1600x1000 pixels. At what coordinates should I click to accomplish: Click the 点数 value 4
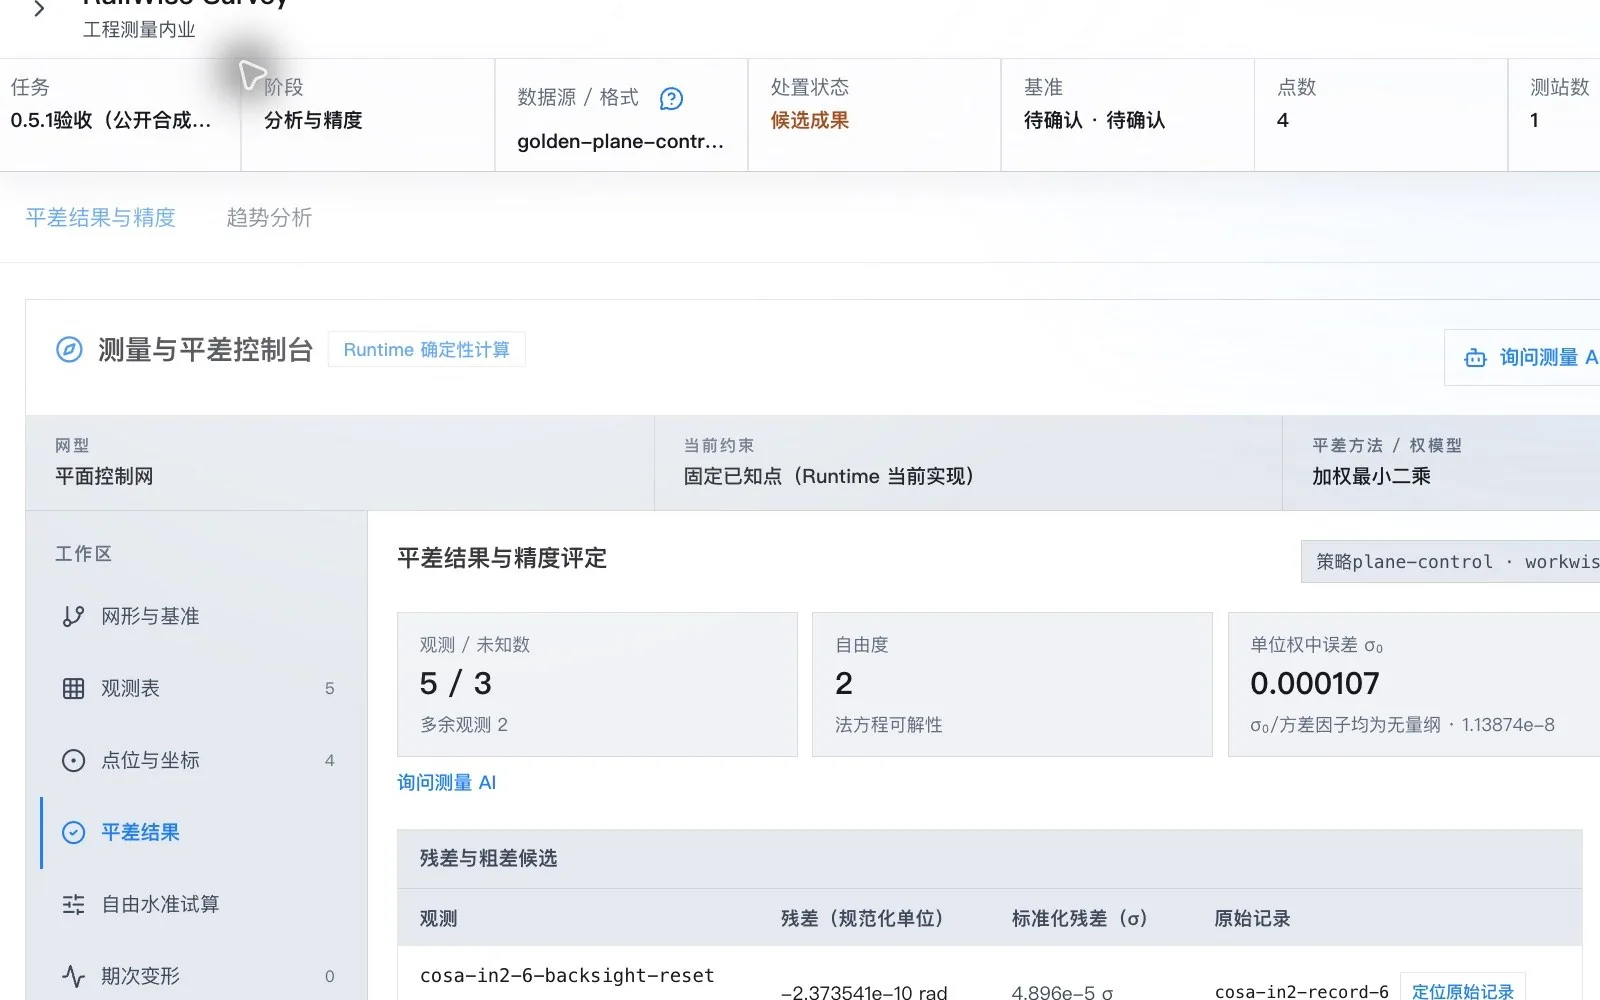tap(1283, 120)
